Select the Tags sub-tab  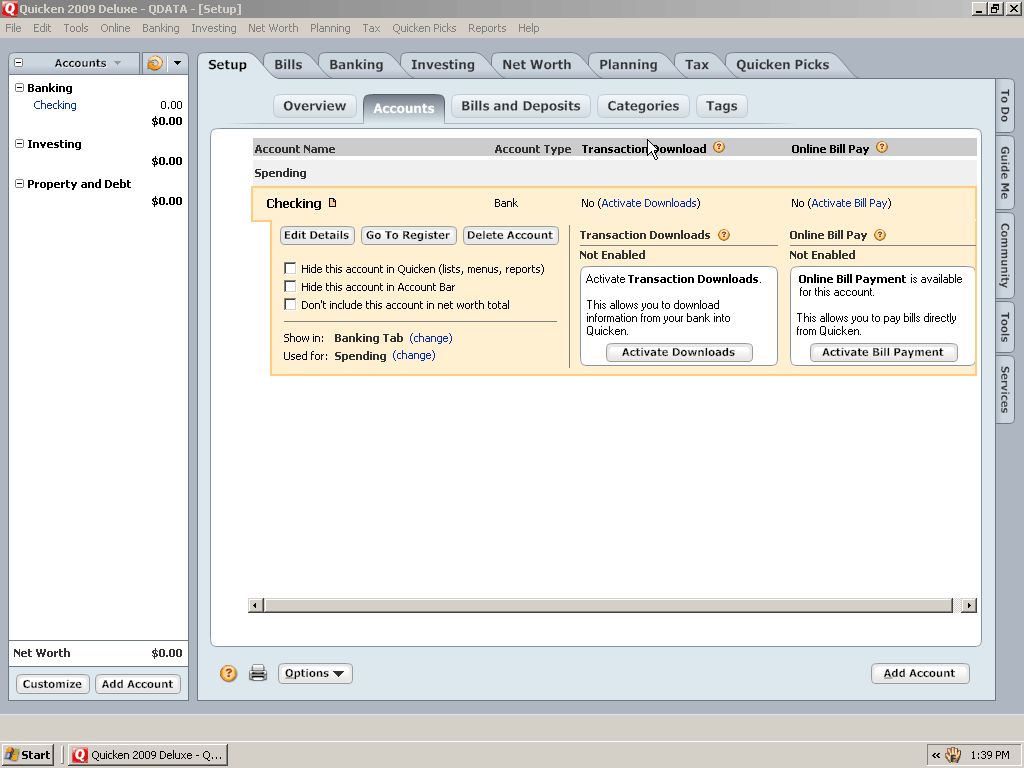click(721, 106)
